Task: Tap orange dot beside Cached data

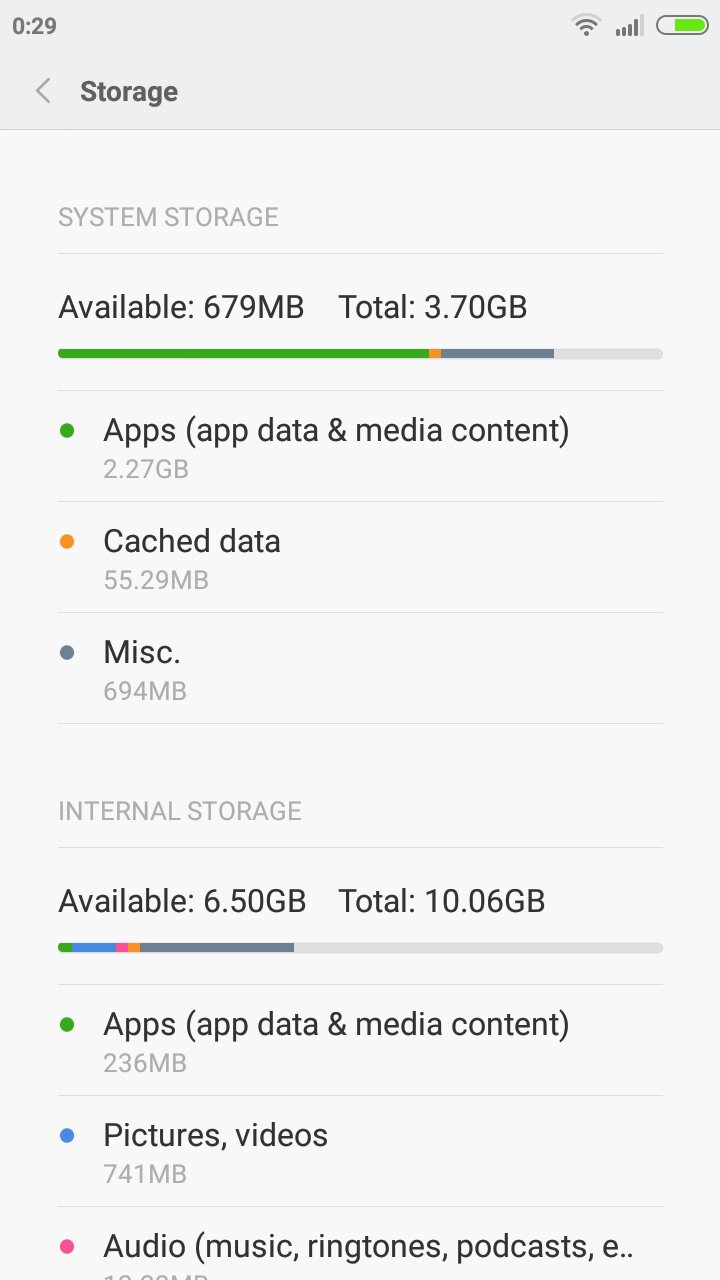Action: [x=67, y=542]
